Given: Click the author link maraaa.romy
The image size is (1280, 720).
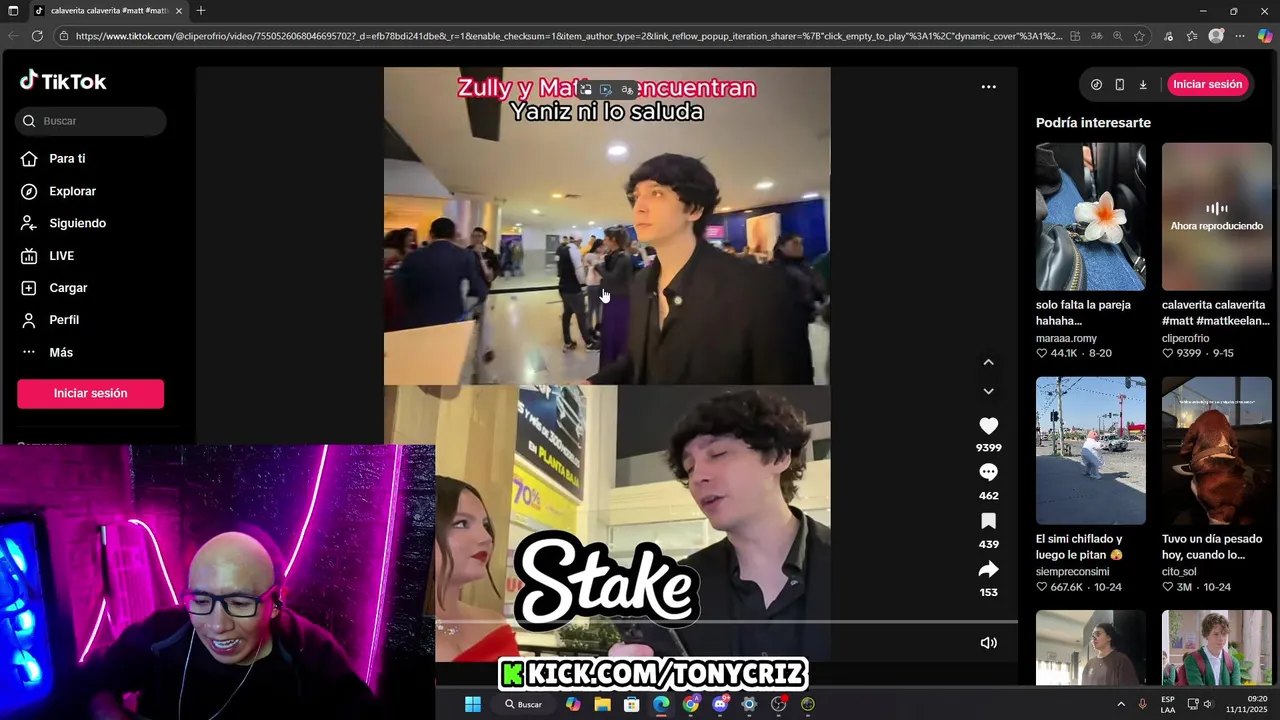Looking at the screenshot, I should [x=1066, y=338].
